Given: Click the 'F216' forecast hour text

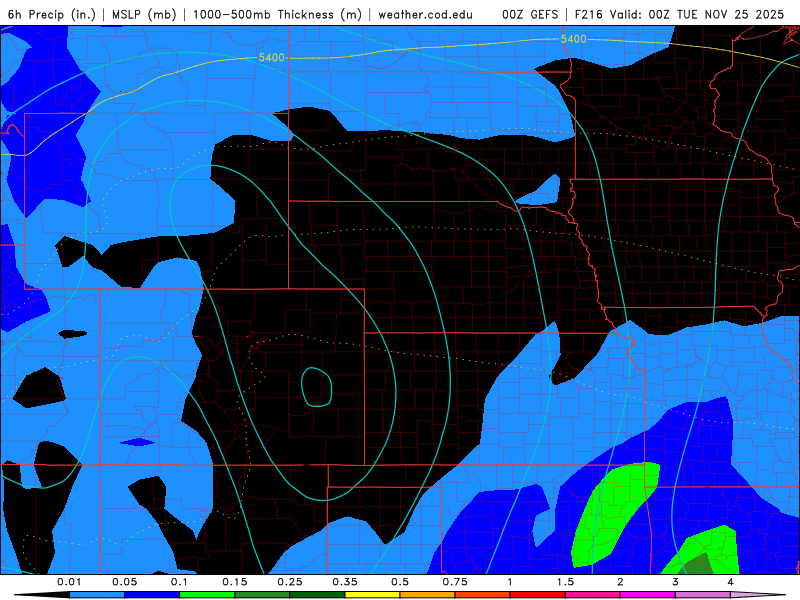Looking at the screenshot, I should (588, 14).
